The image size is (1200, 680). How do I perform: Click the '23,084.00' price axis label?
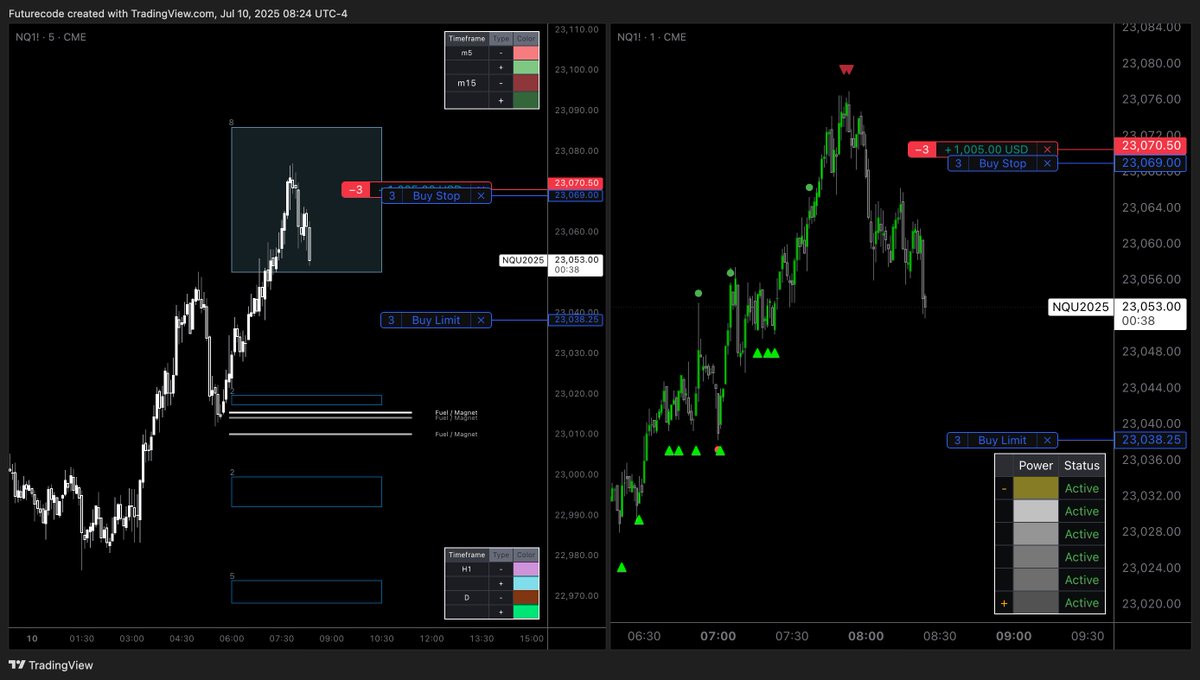[x=1152, y=27]
